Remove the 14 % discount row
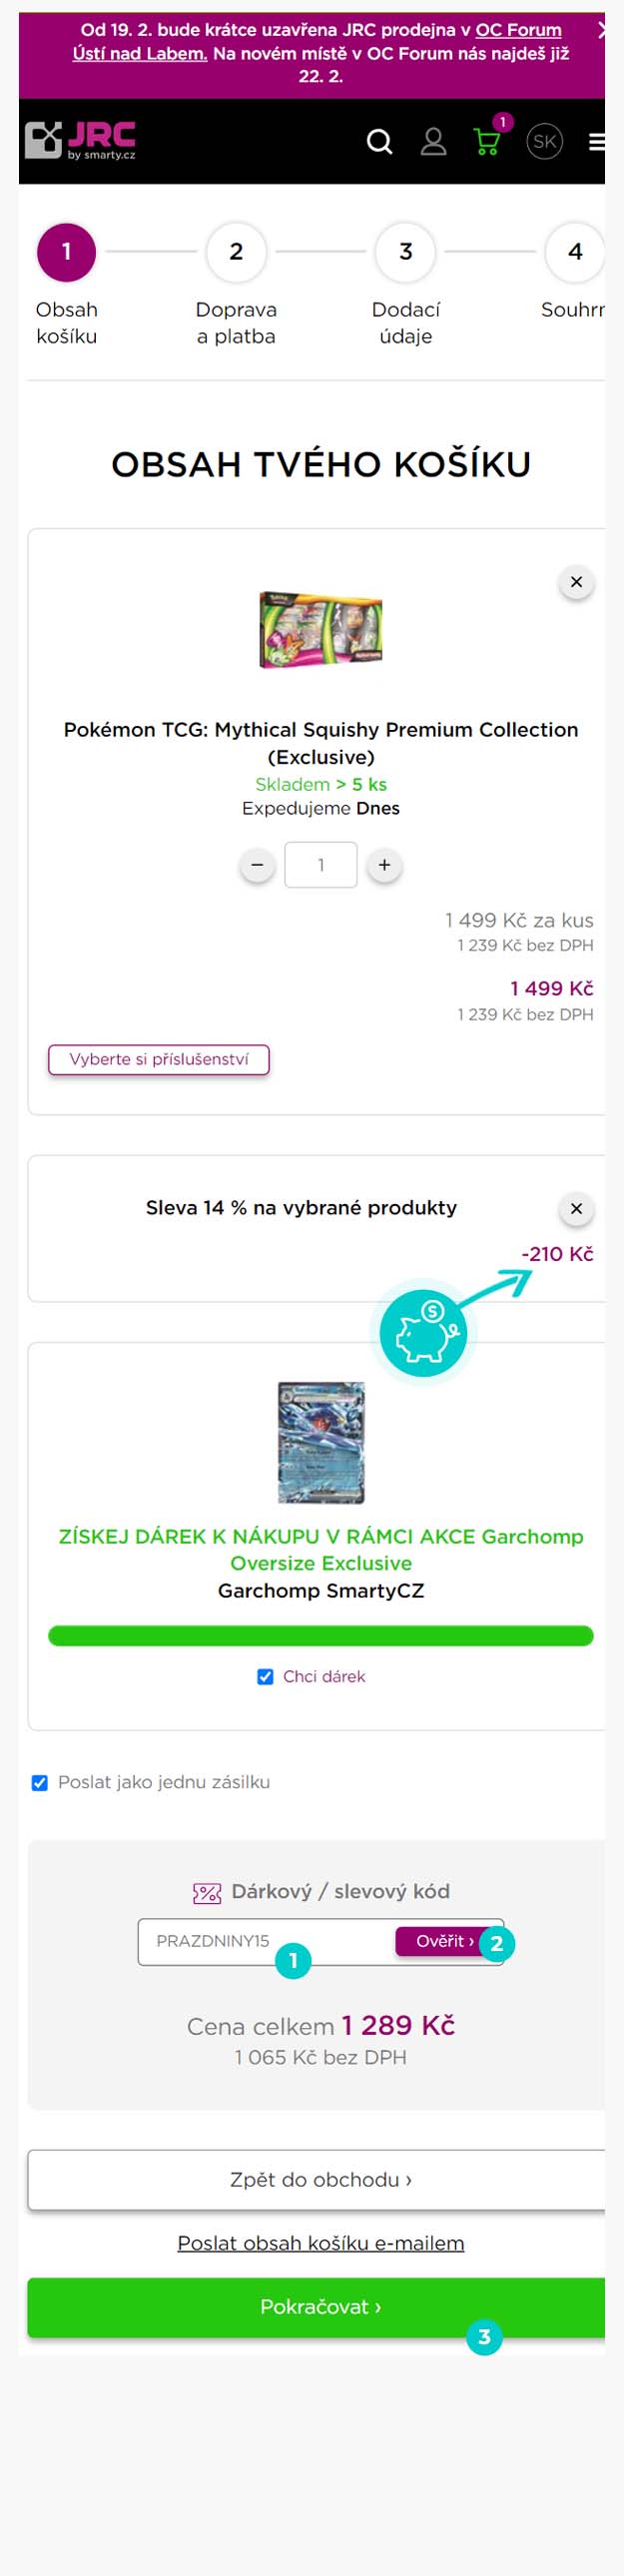This screenshot has height=2576, width=624. (576, 1209)
